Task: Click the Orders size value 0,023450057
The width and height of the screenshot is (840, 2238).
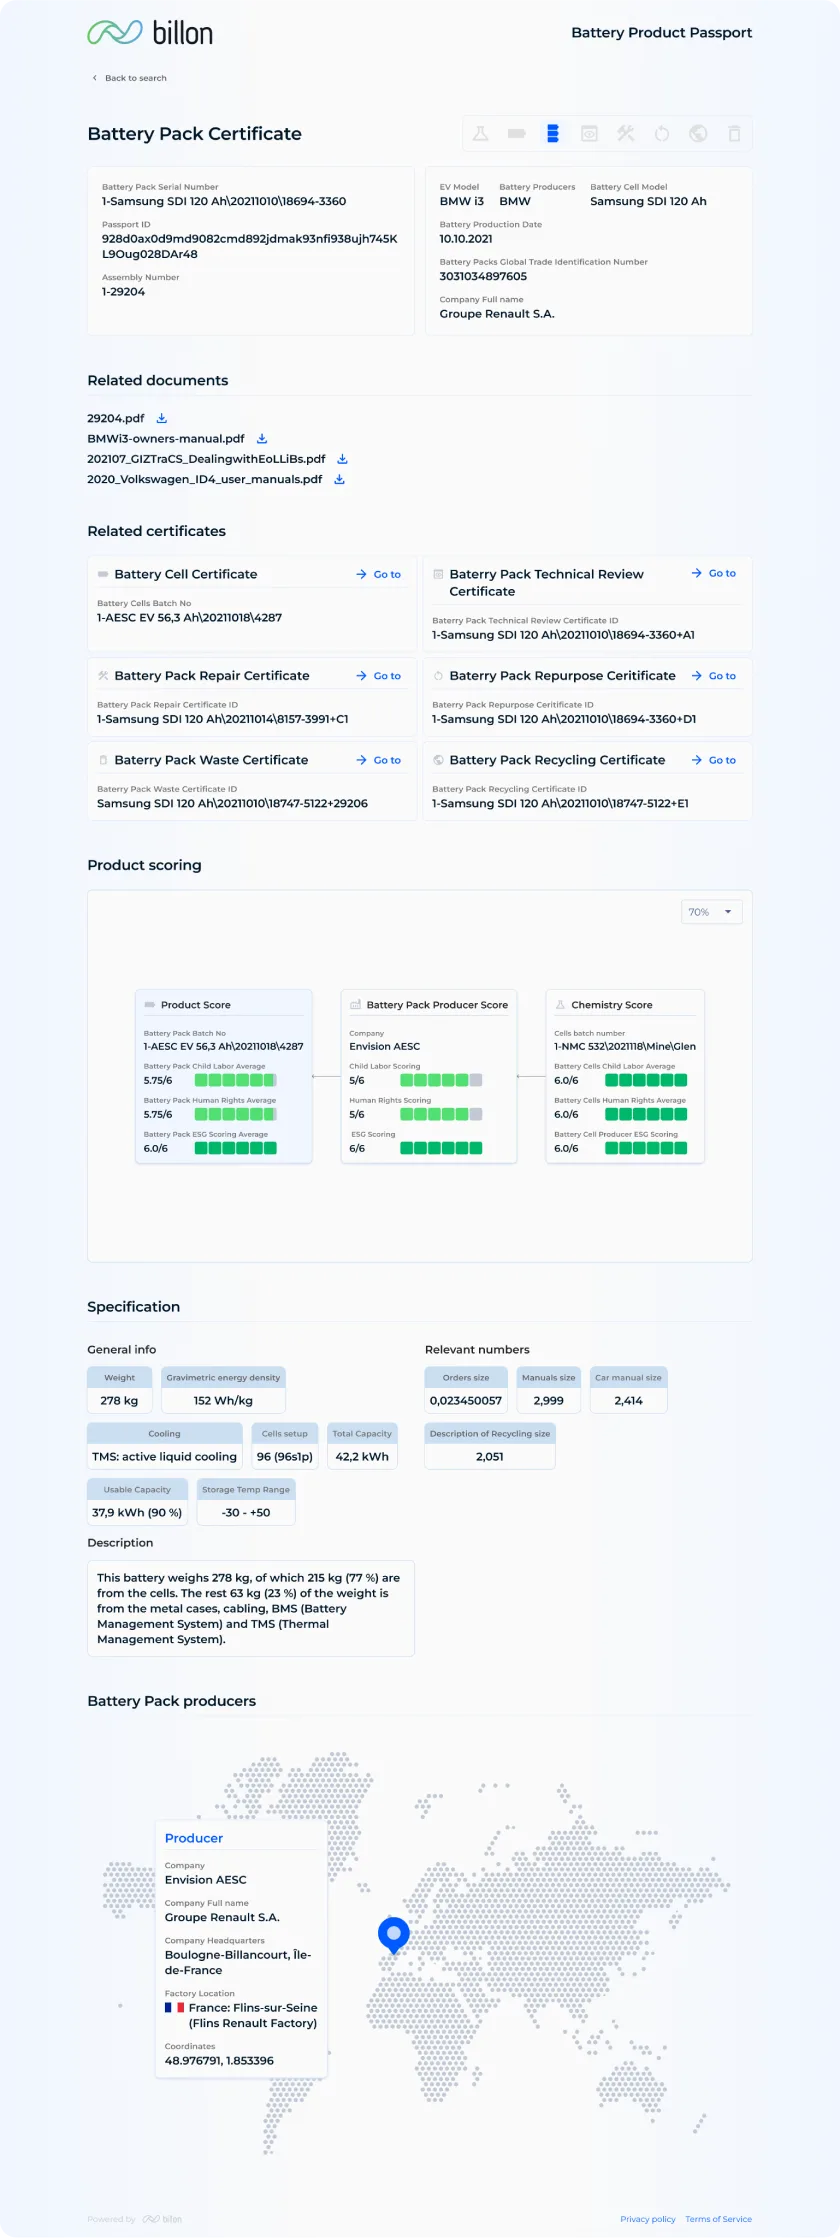Action: (x=466, y=1401)
